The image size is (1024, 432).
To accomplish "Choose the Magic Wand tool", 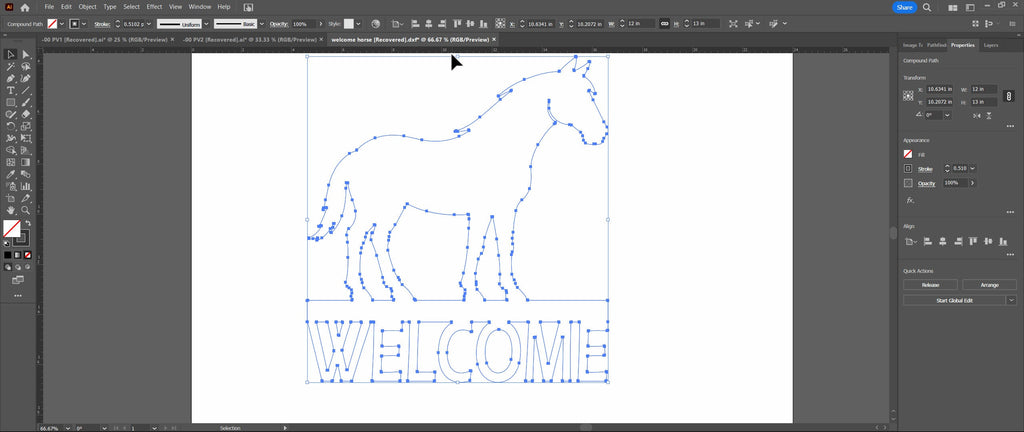I will click(x=11, y=67).
